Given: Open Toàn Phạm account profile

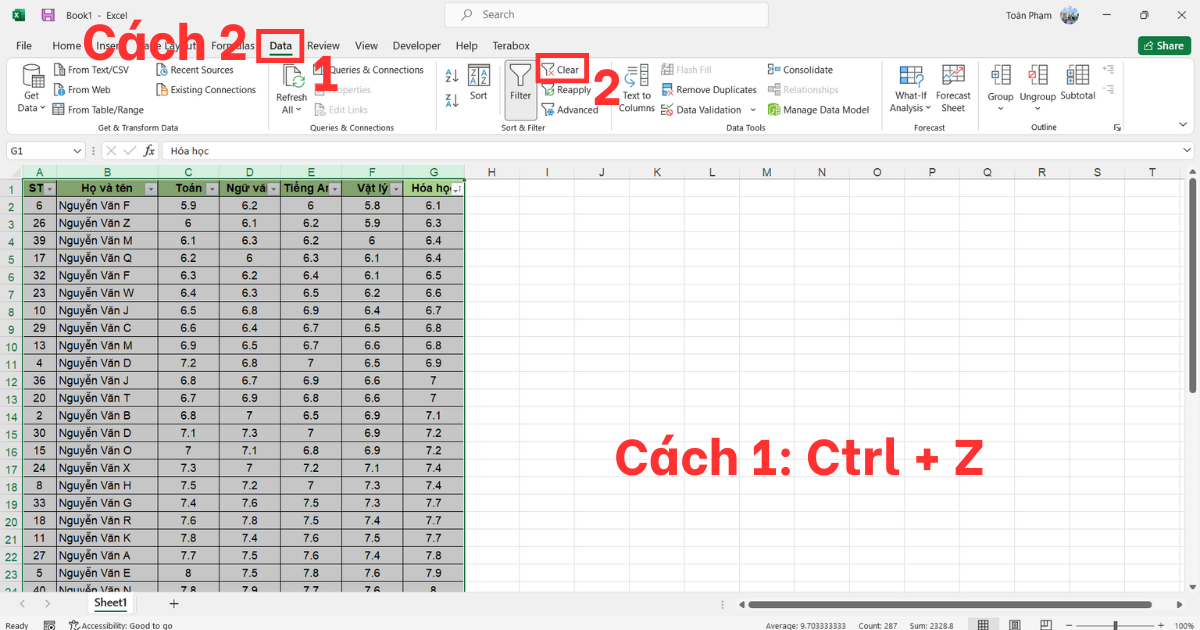Looking at the screenshot, I should [x=1042, y=15].
